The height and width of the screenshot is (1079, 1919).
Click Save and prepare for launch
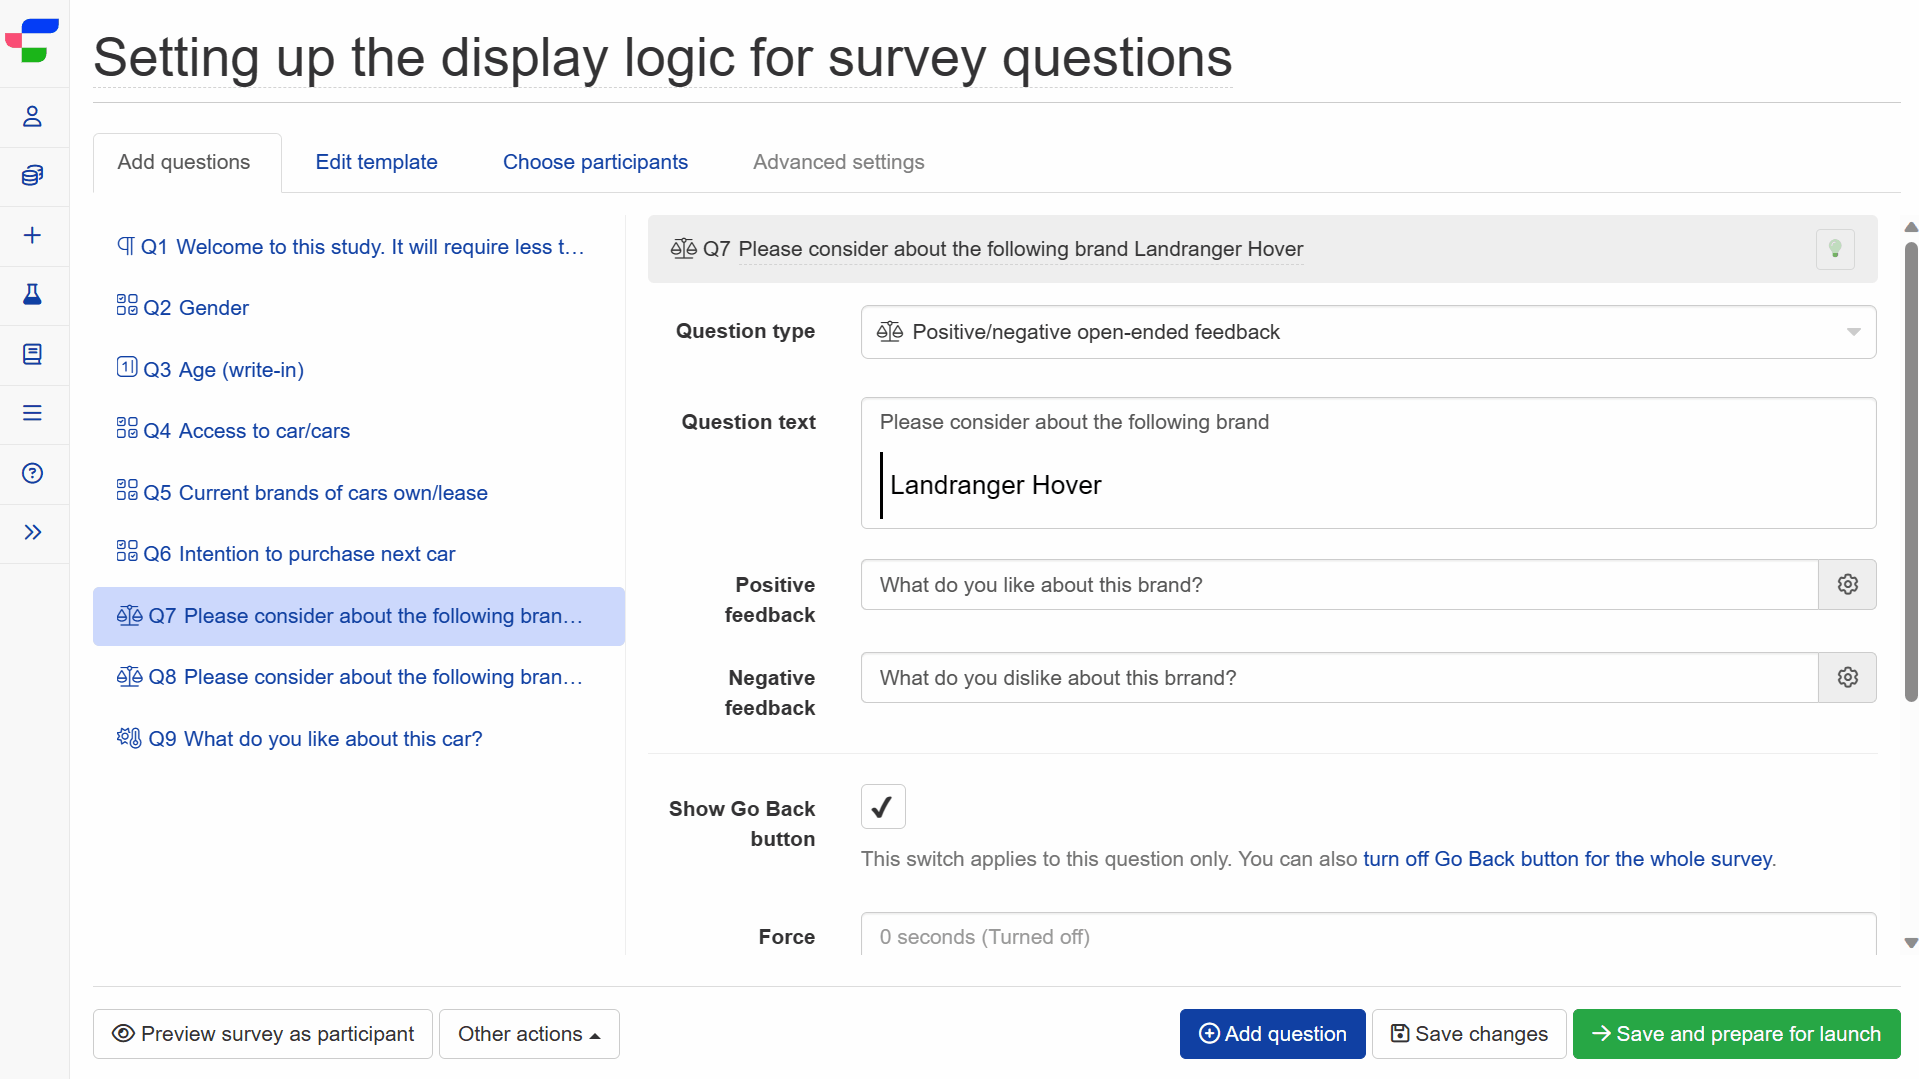(x=1736, y=1034)
